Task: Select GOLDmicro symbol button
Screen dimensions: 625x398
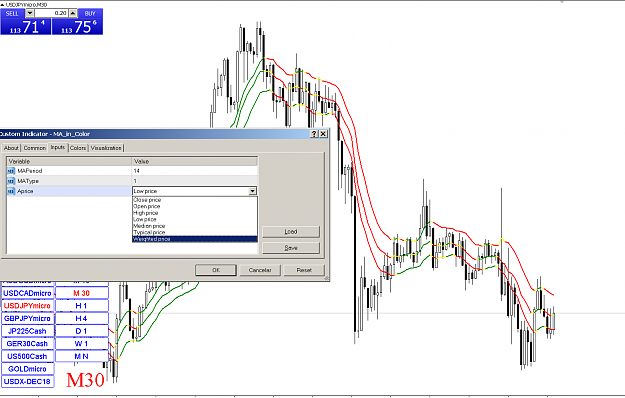Action: click(x=28, y=369)
